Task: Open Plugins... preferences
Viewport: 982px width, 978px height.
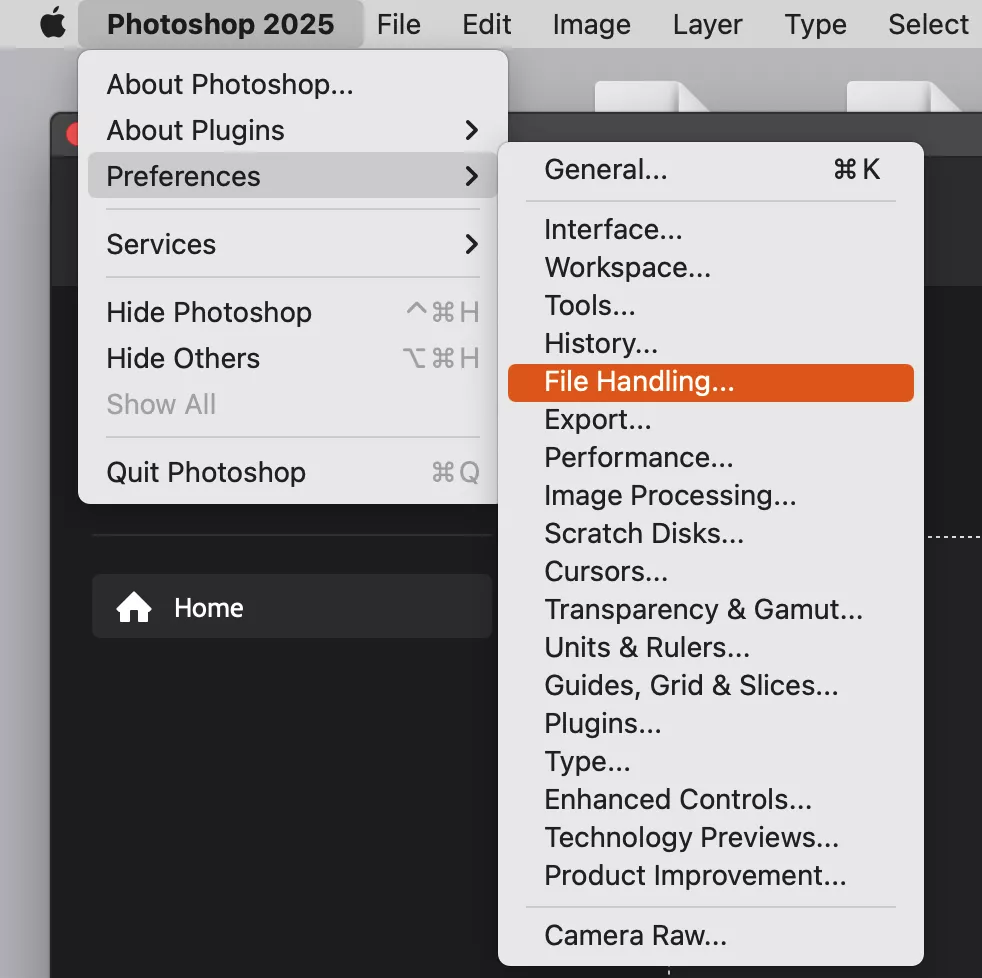Action: (711, 723)
